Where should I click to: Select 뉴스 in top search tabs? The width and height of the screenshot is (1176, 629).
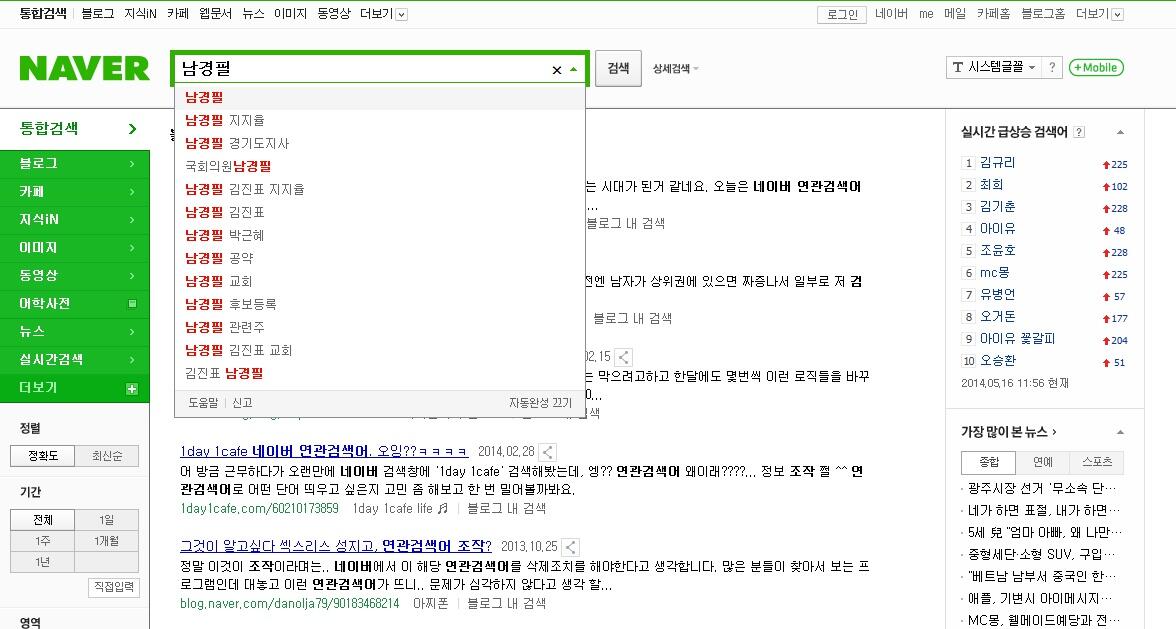[254, 13]
